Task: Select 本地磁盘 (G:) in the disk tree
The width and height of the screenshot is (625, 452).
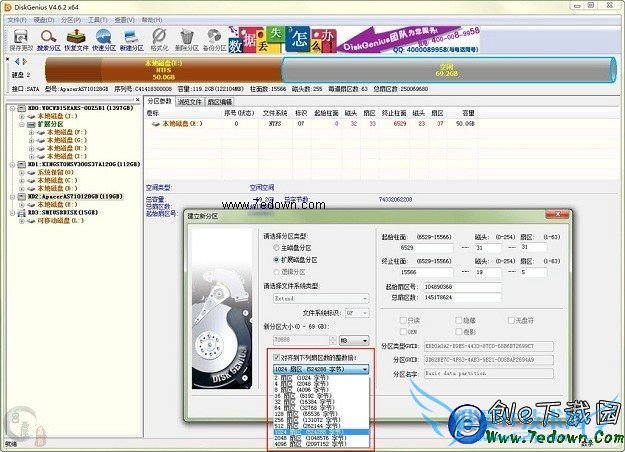Action: [67, 140]
